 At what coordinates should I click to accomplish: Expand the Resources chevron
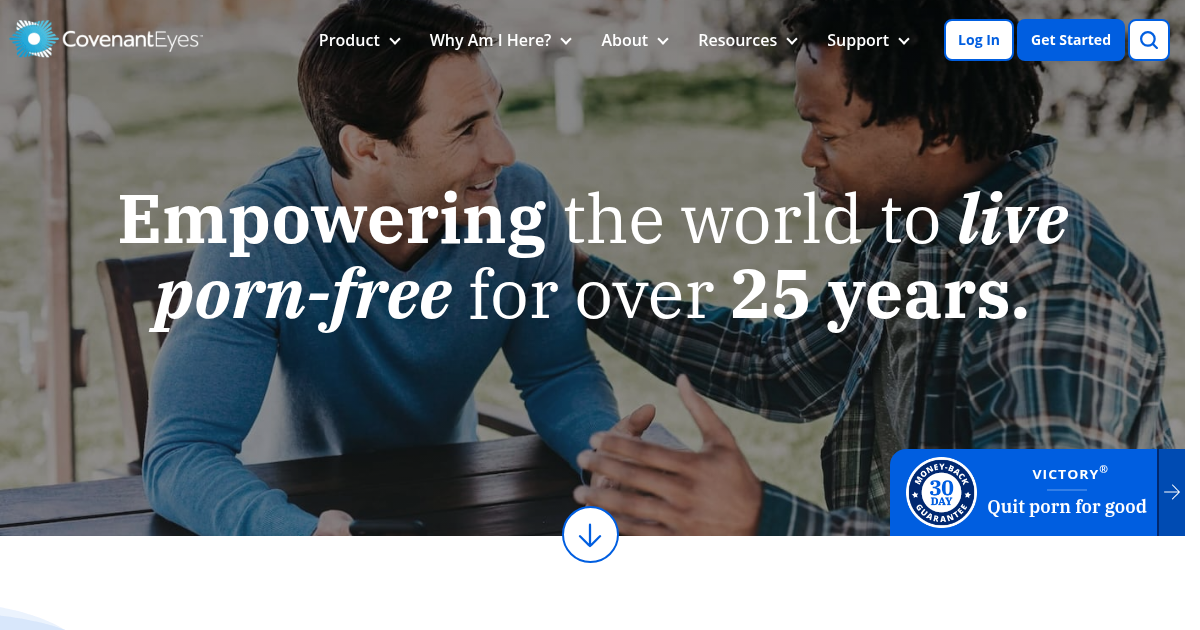pos(792,41)
